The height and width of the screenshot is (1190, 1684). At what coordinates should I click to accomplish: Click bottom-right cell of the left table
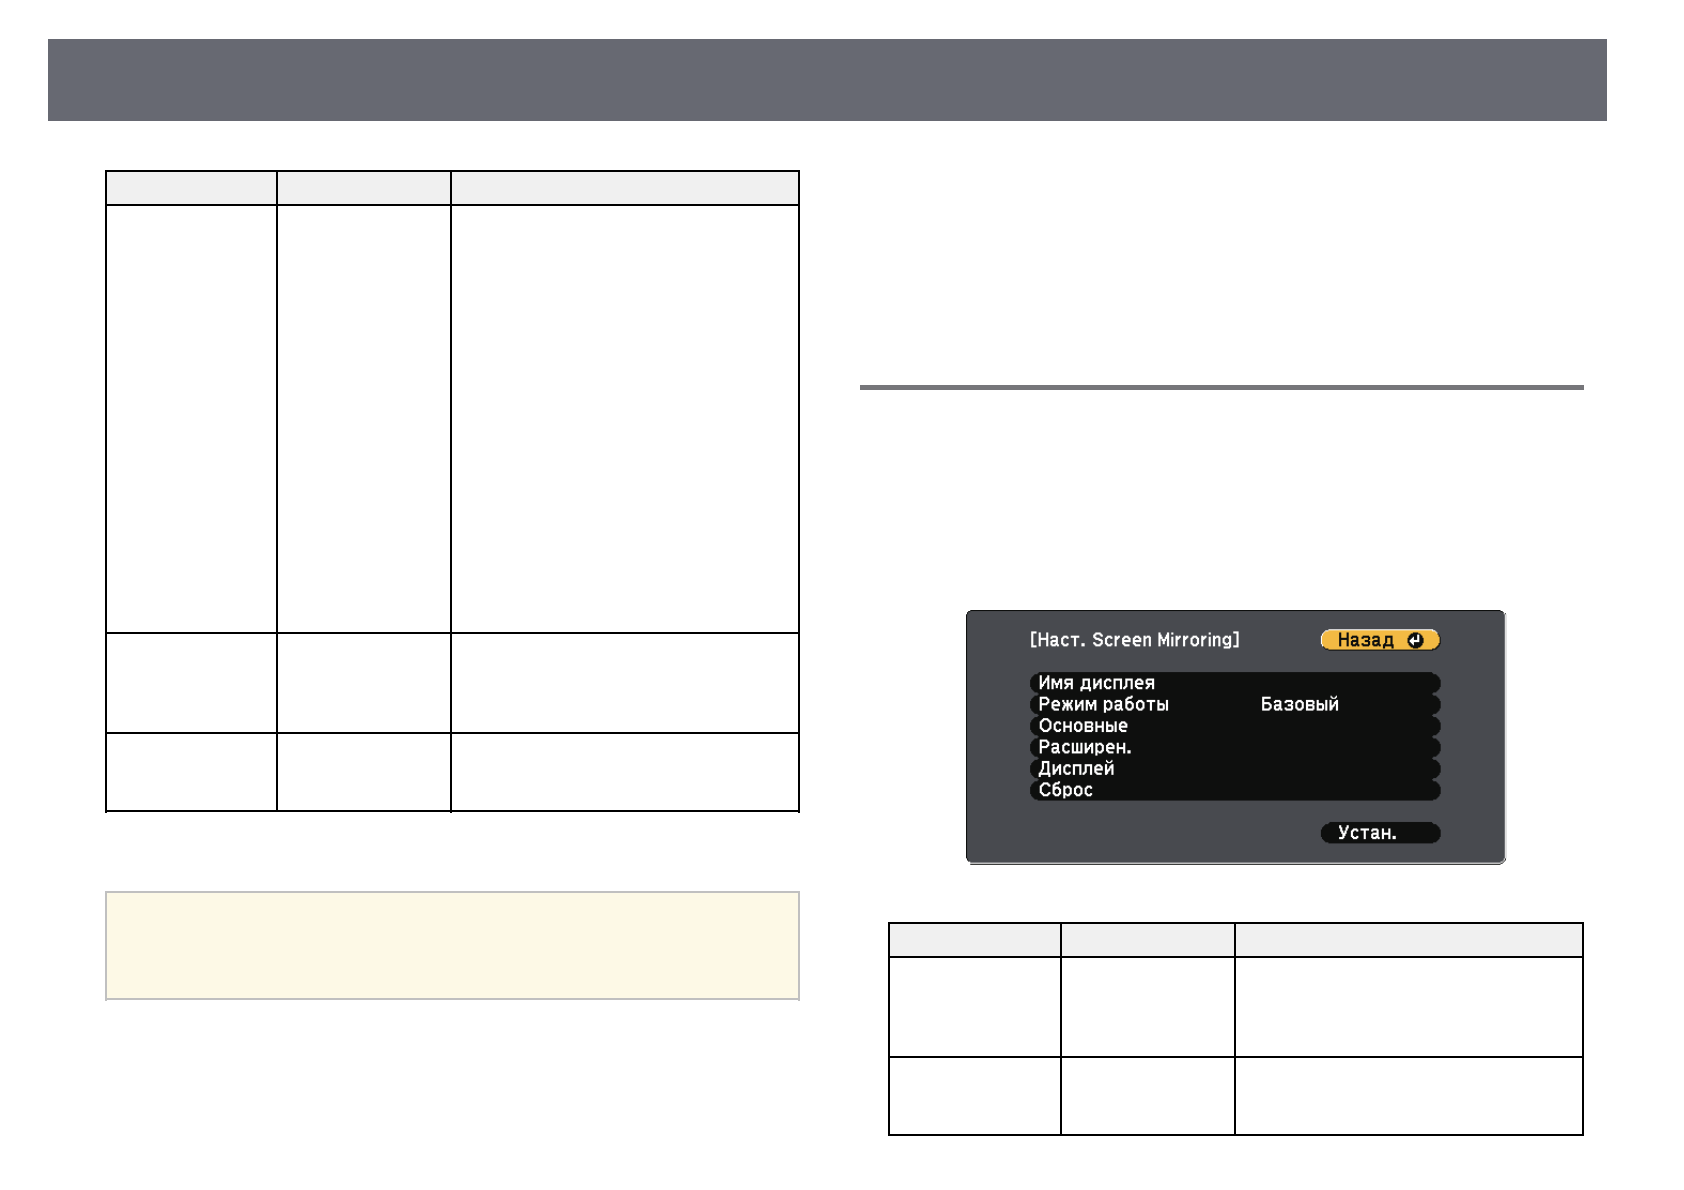click(x=624, y=772)
